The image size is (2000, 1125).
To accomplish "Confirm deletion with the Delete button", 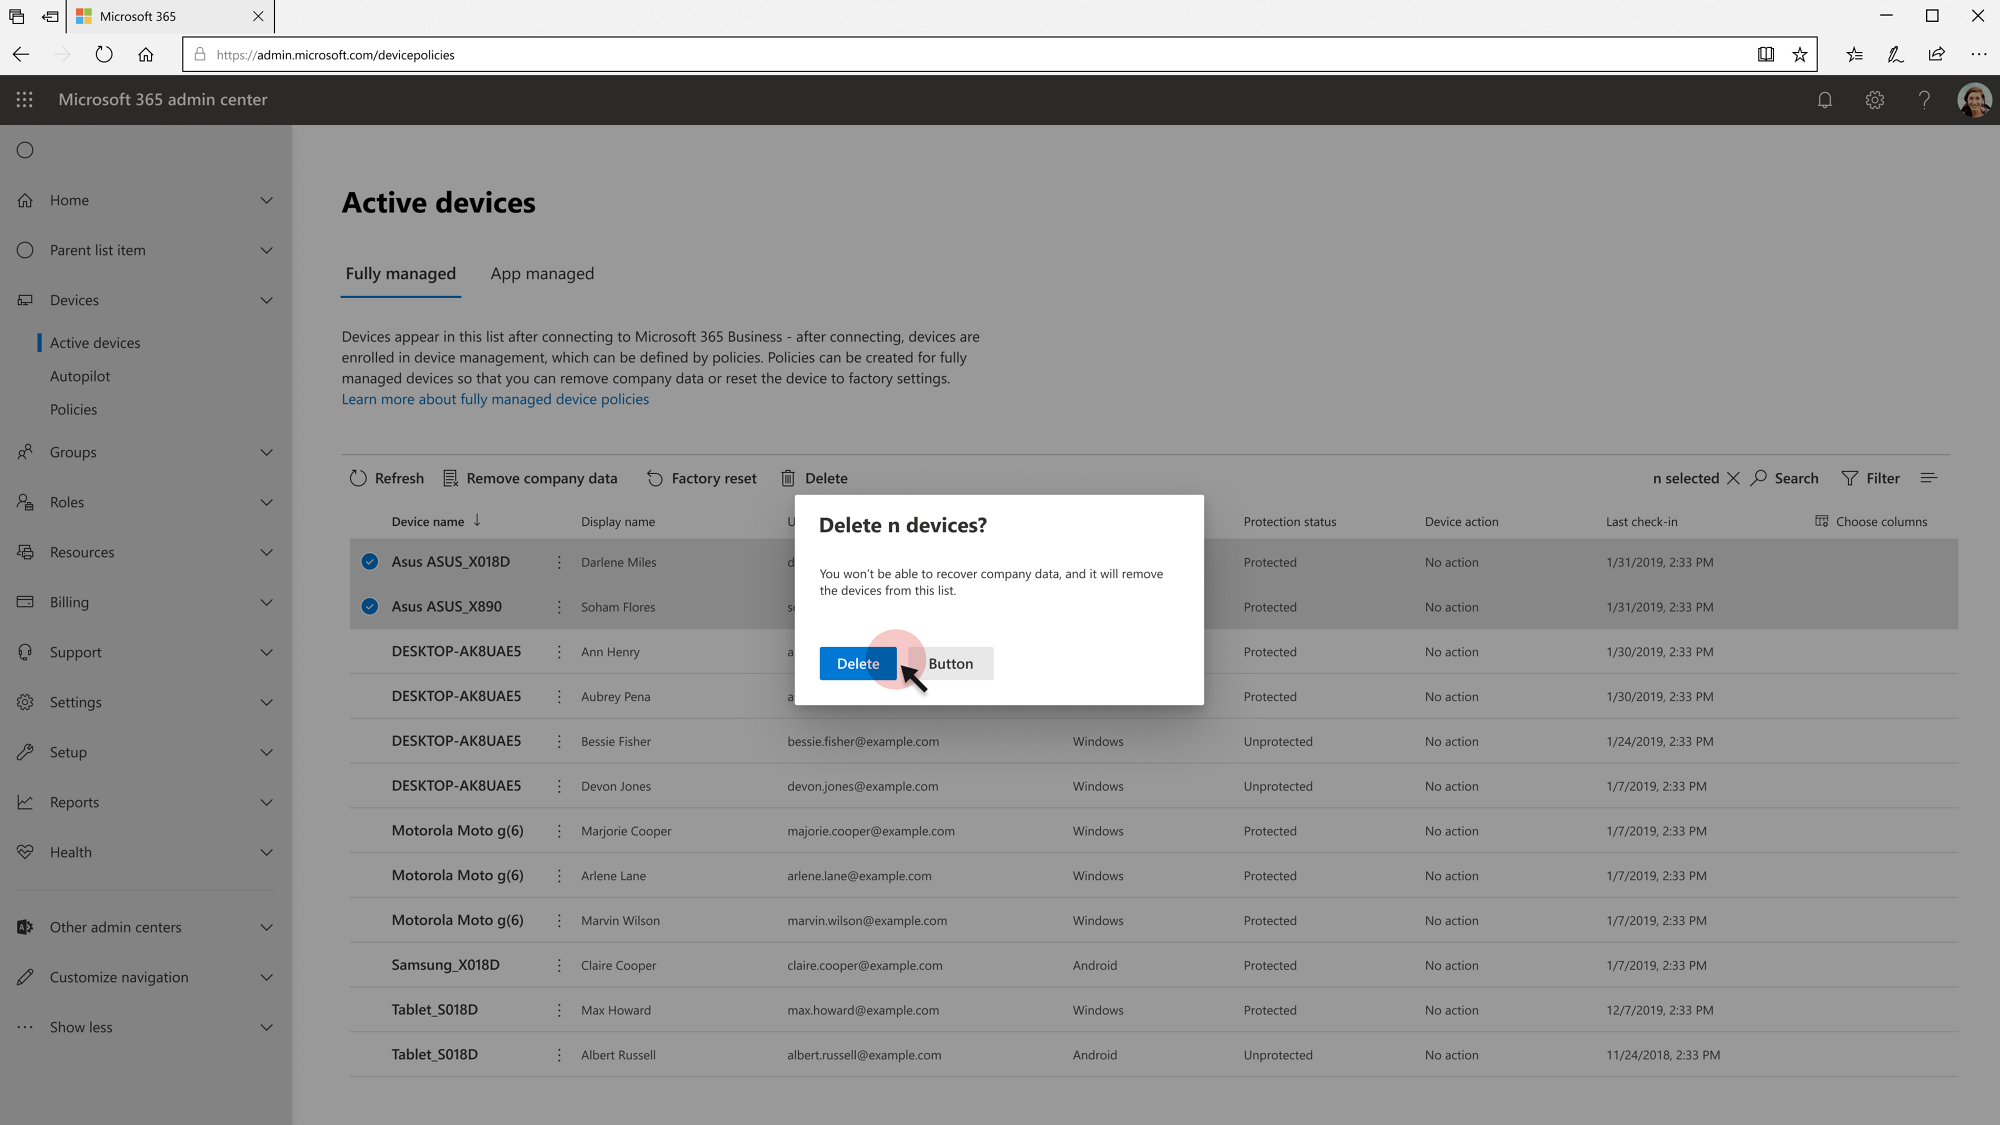I will pos(857,663).
